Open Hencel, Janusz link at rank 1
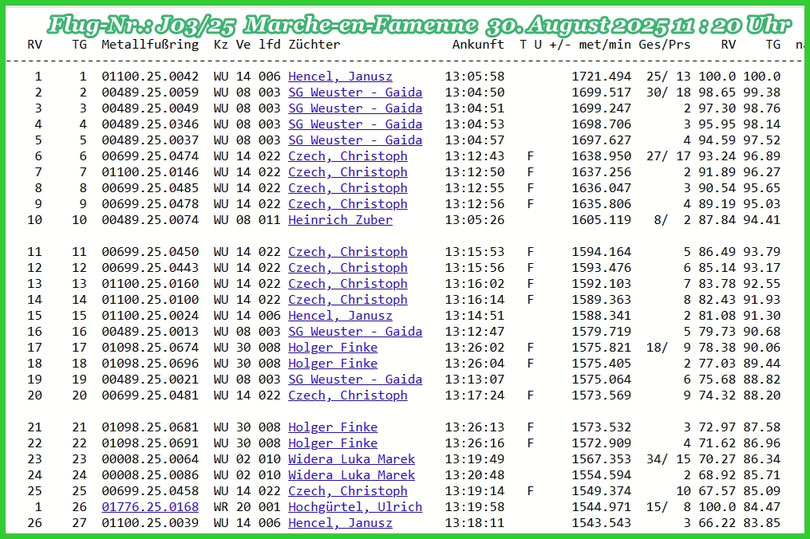The height and width of the screenshot is (539, 810). (340, 76)
